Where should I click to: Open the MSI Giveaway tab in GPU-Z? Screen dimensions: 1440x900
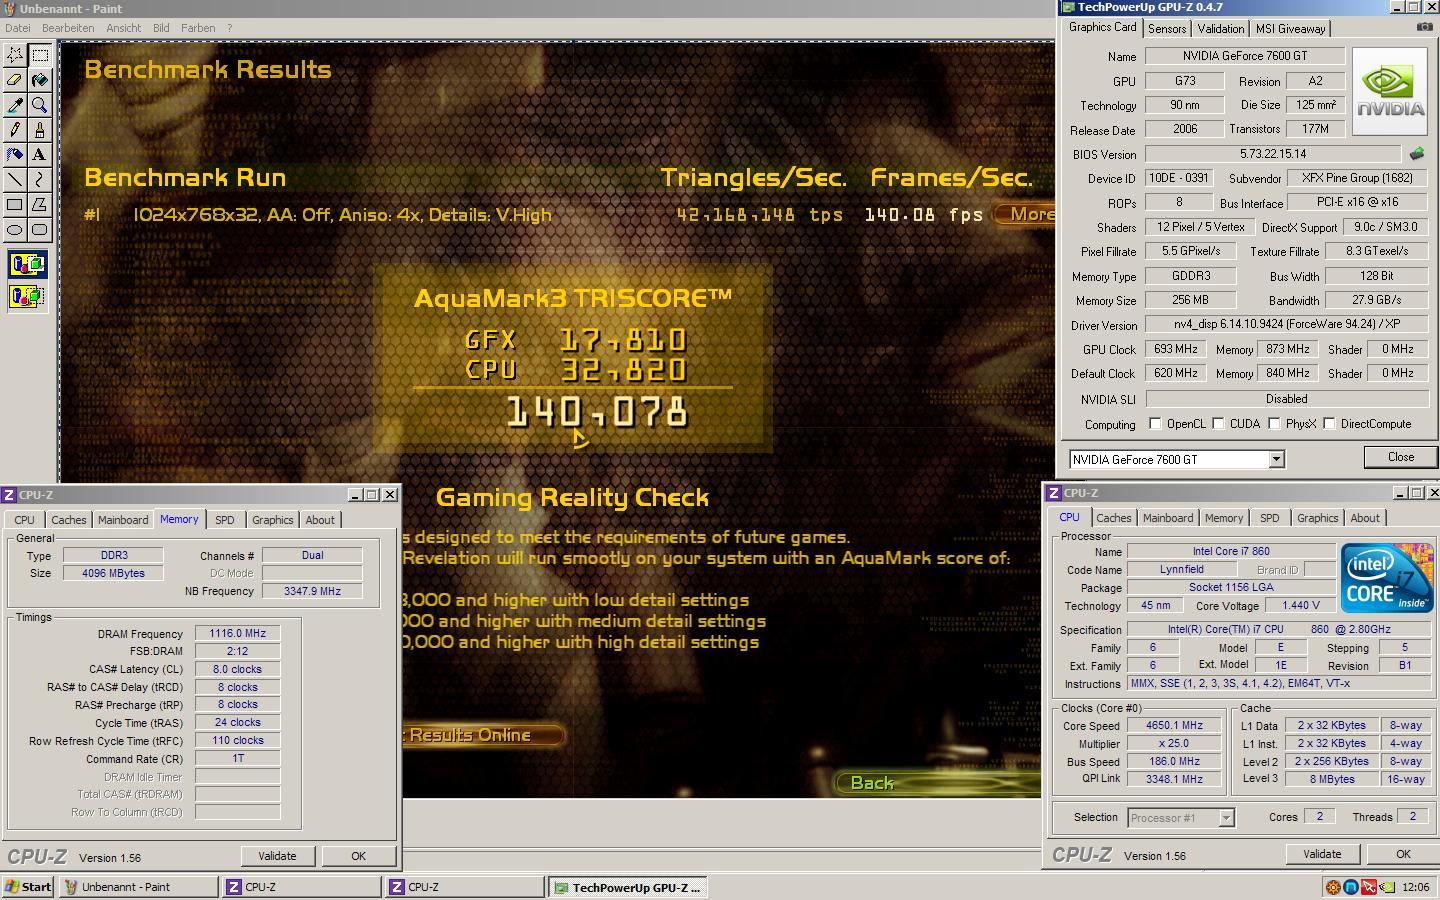point(1290,29)
